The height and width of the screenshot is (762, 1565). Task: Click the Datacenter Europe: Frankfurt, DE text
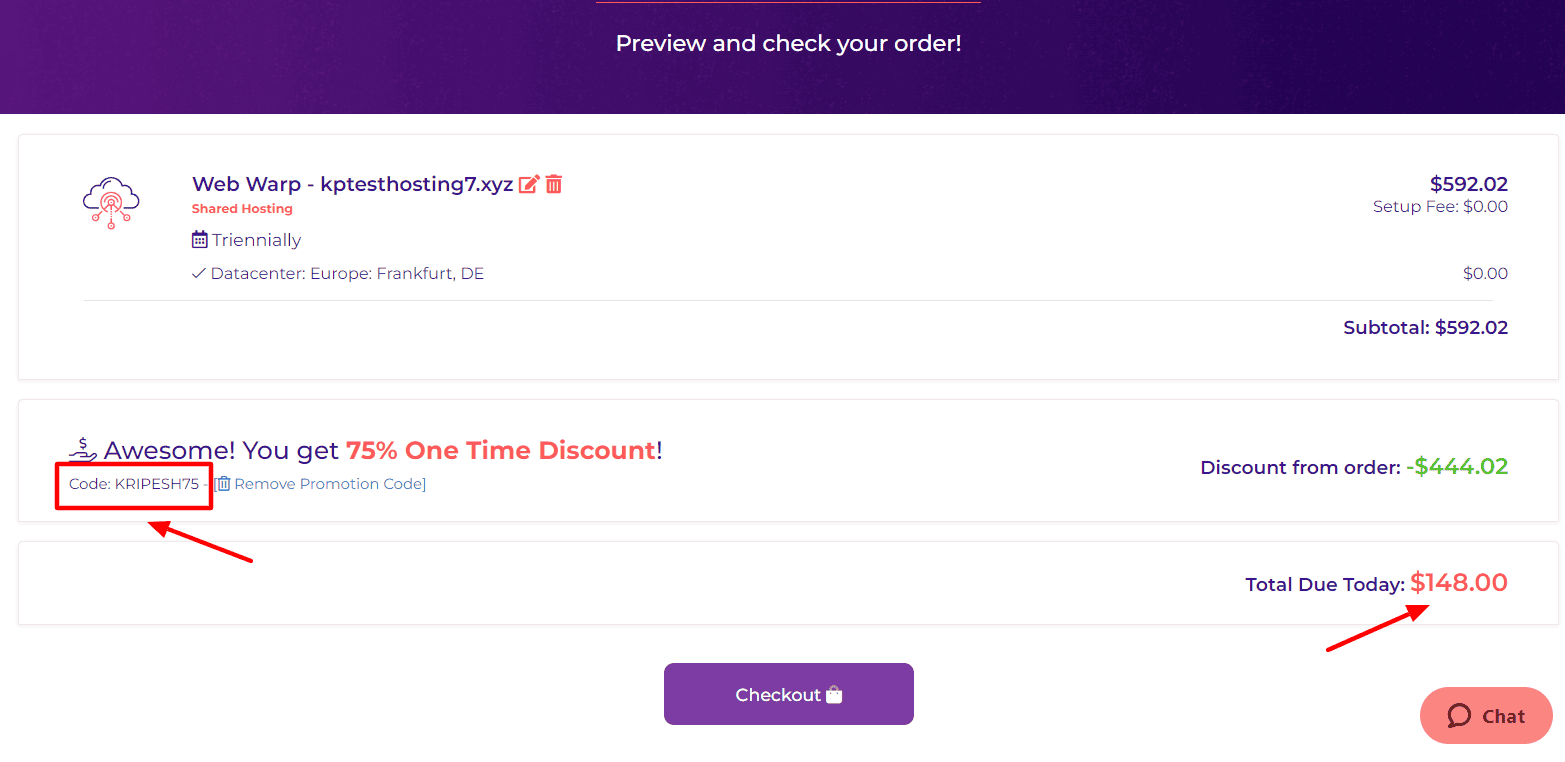click(x=347, y=273)
